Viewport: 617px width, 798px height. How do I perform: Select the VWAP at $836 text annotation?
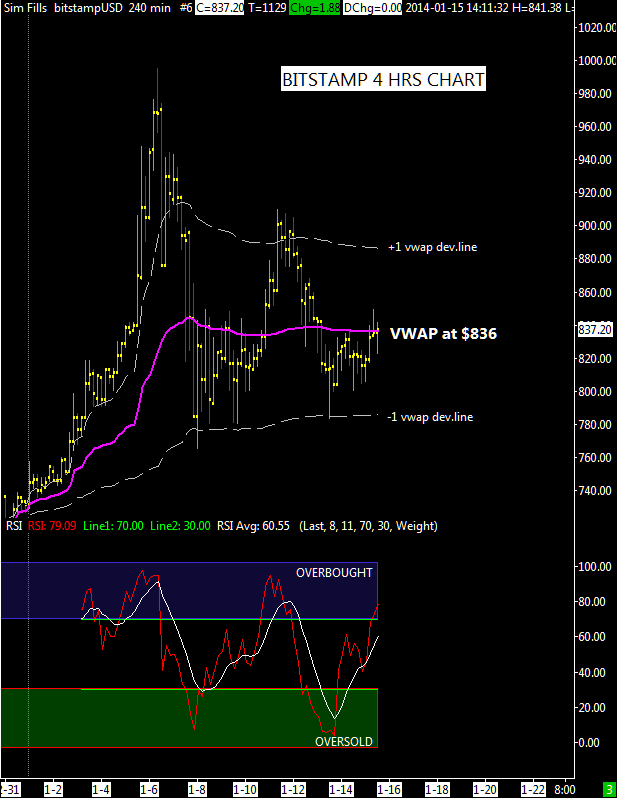(443, 335)
